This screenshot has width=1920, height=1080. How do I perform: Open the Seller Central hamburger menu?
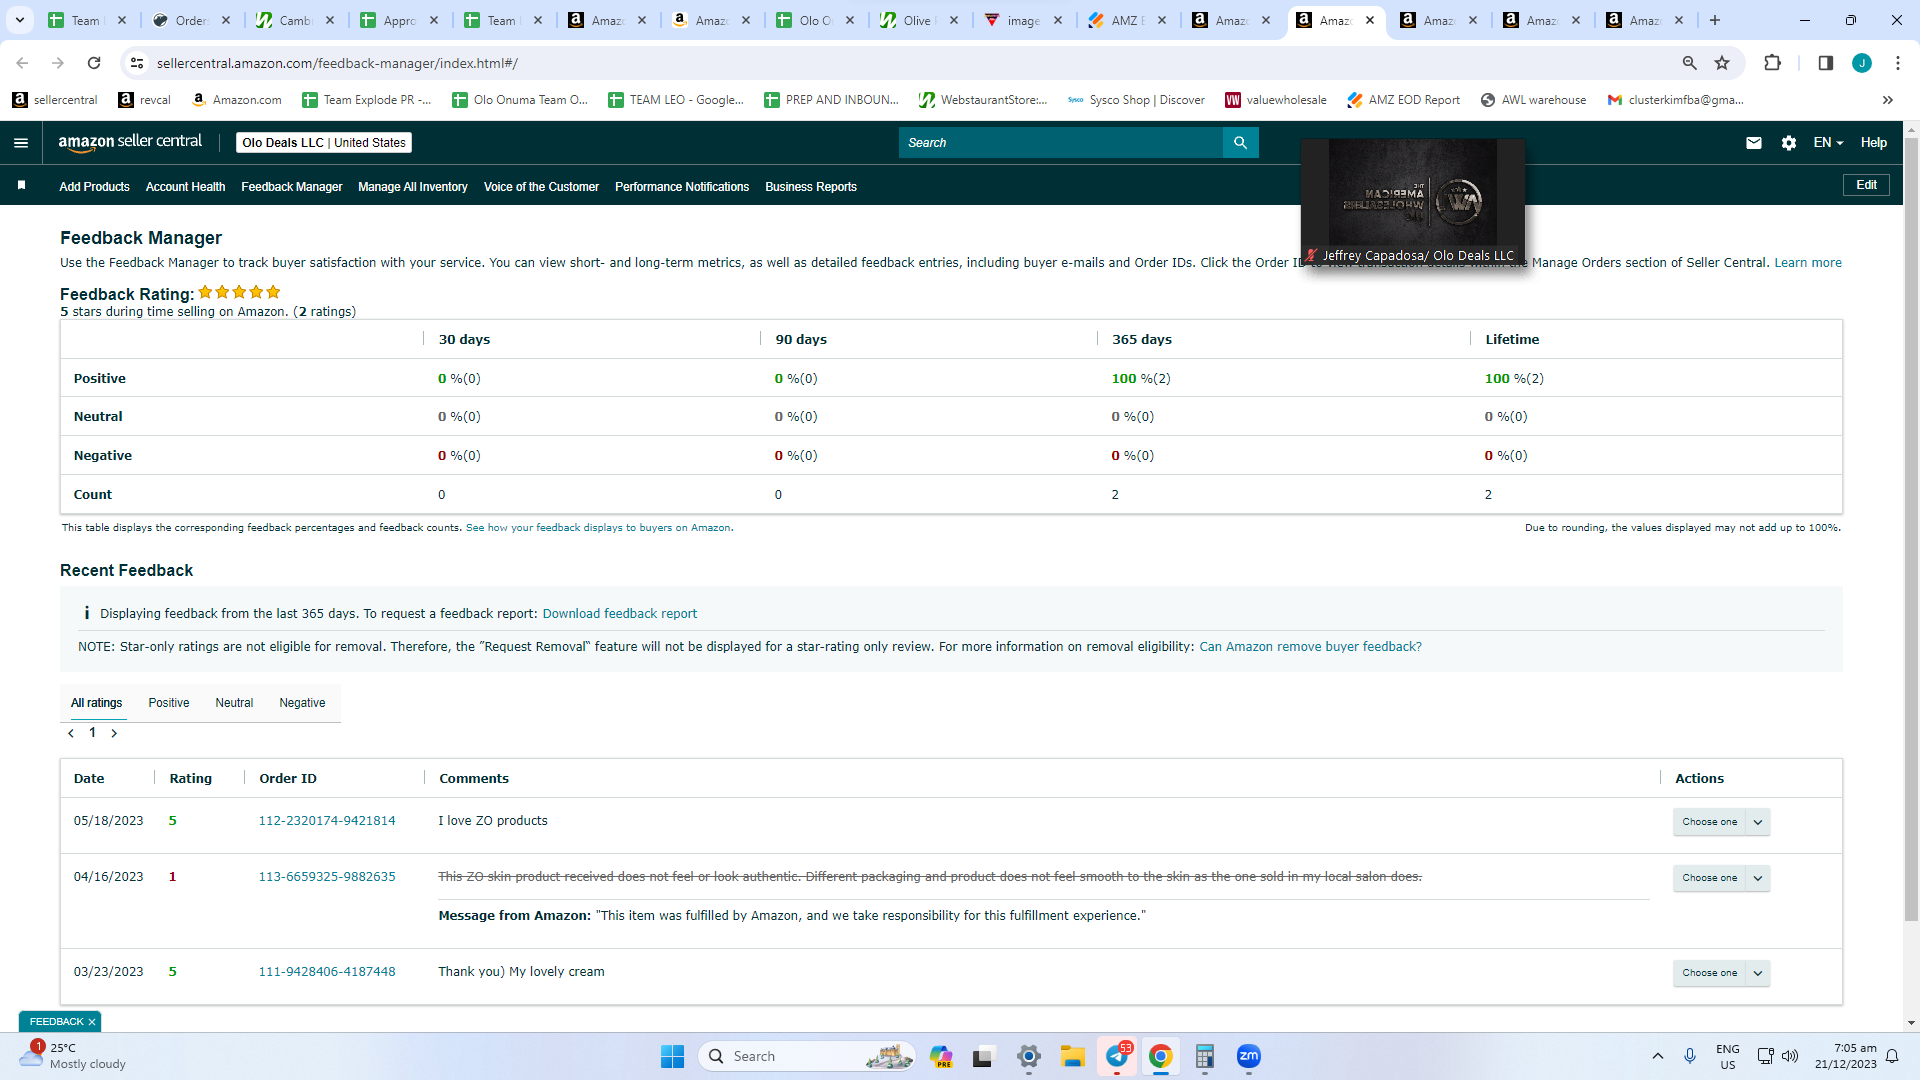click(20, 143)
